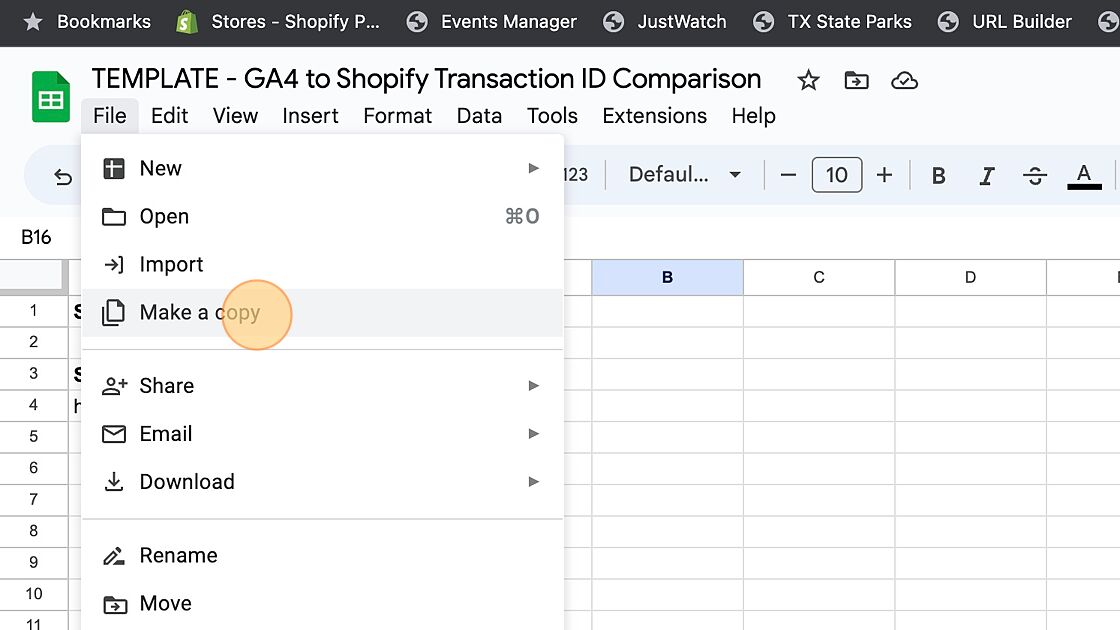Click the font size input field

[836, 176]
